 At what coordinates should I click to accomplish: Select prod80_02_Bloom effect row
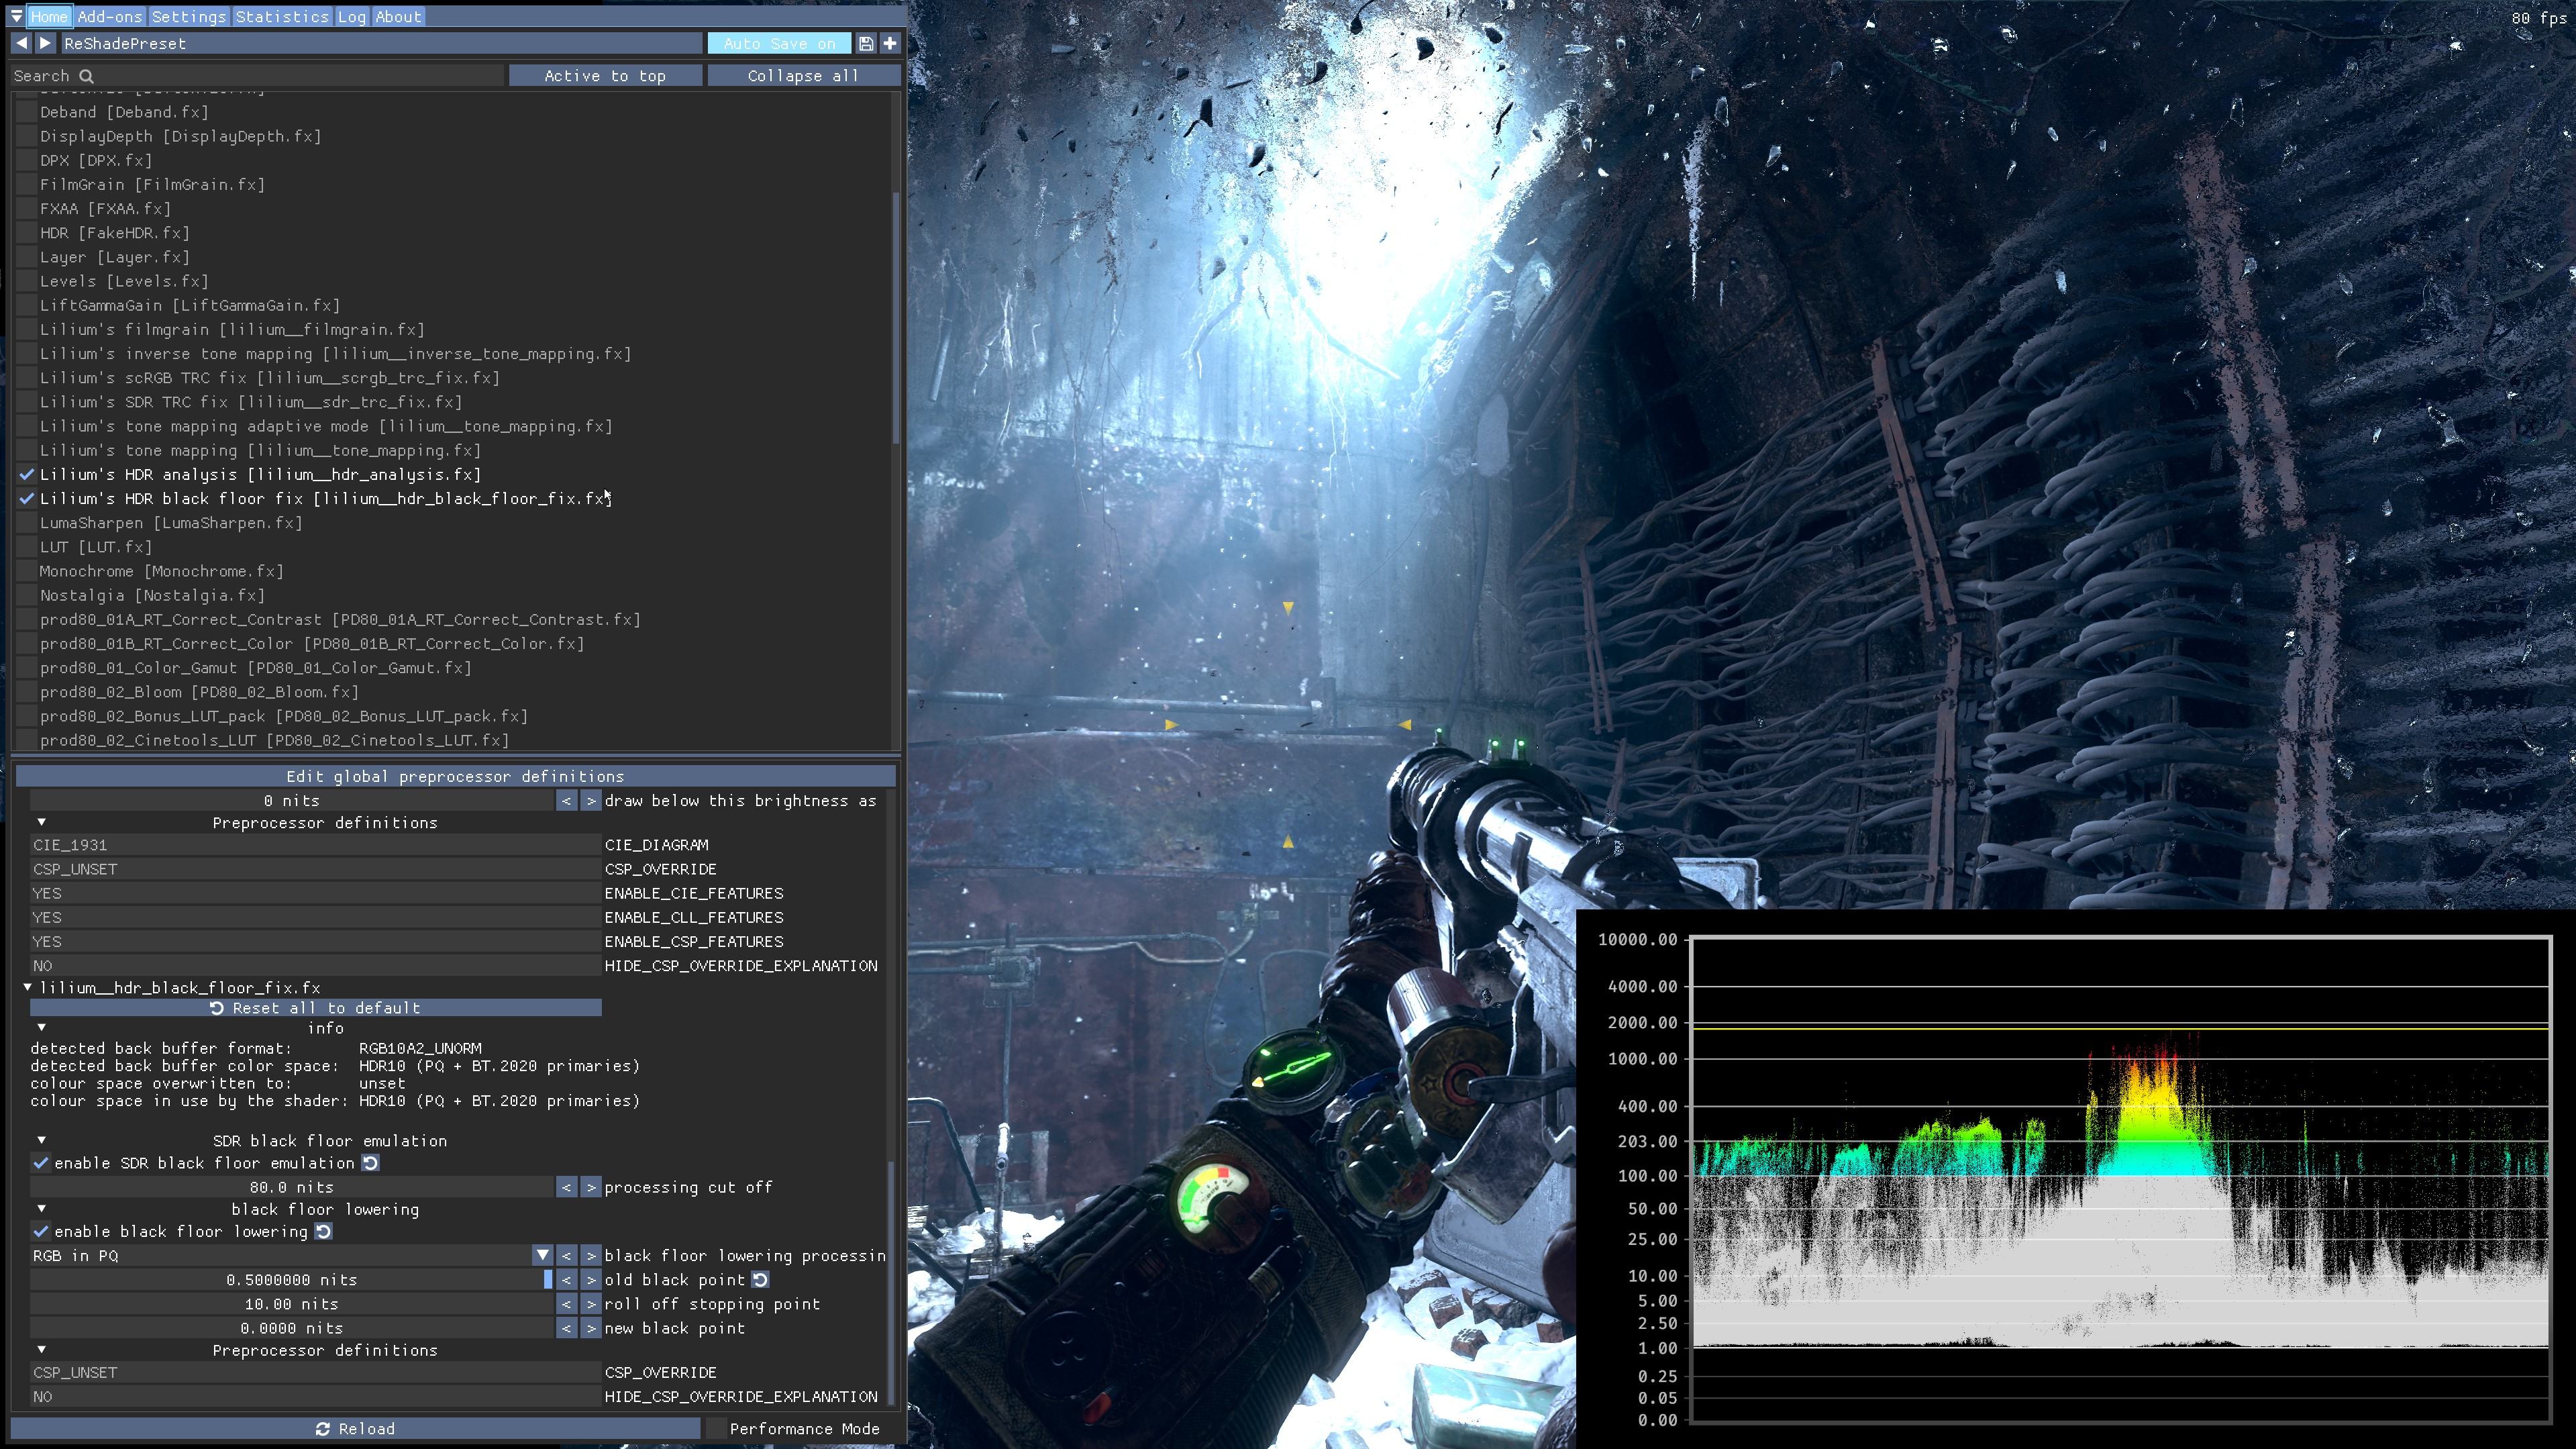pyautogui.click(x=199, y=692)
